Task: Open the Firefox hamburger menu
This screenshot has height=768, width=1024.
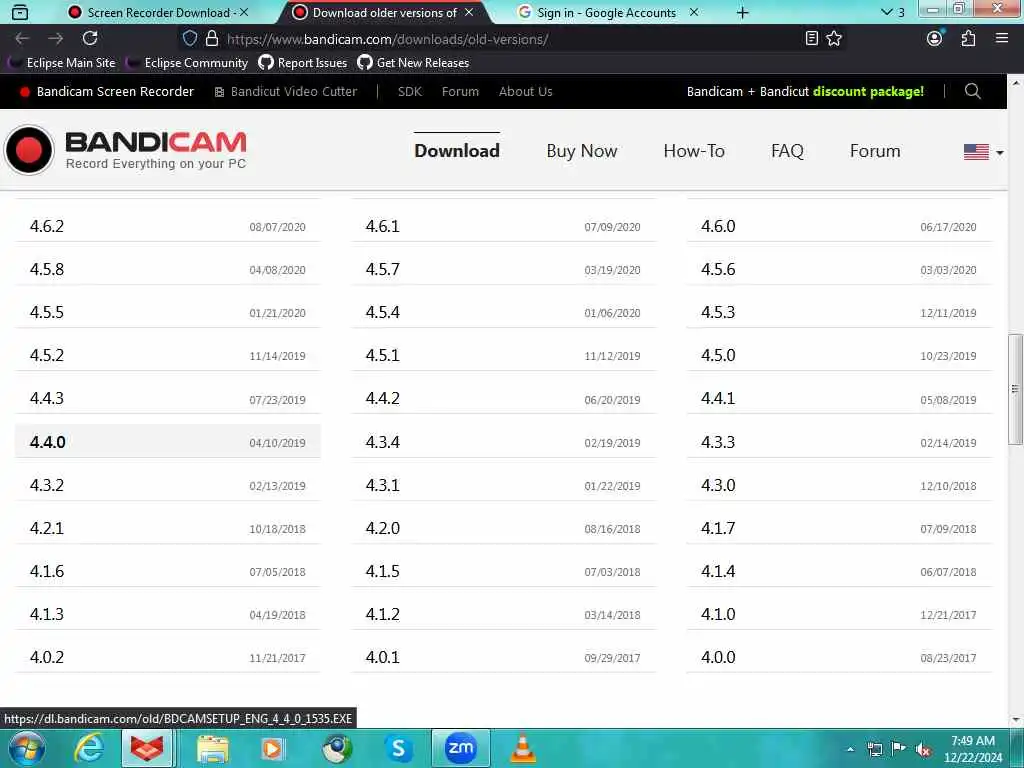Action: point(1002,39)
